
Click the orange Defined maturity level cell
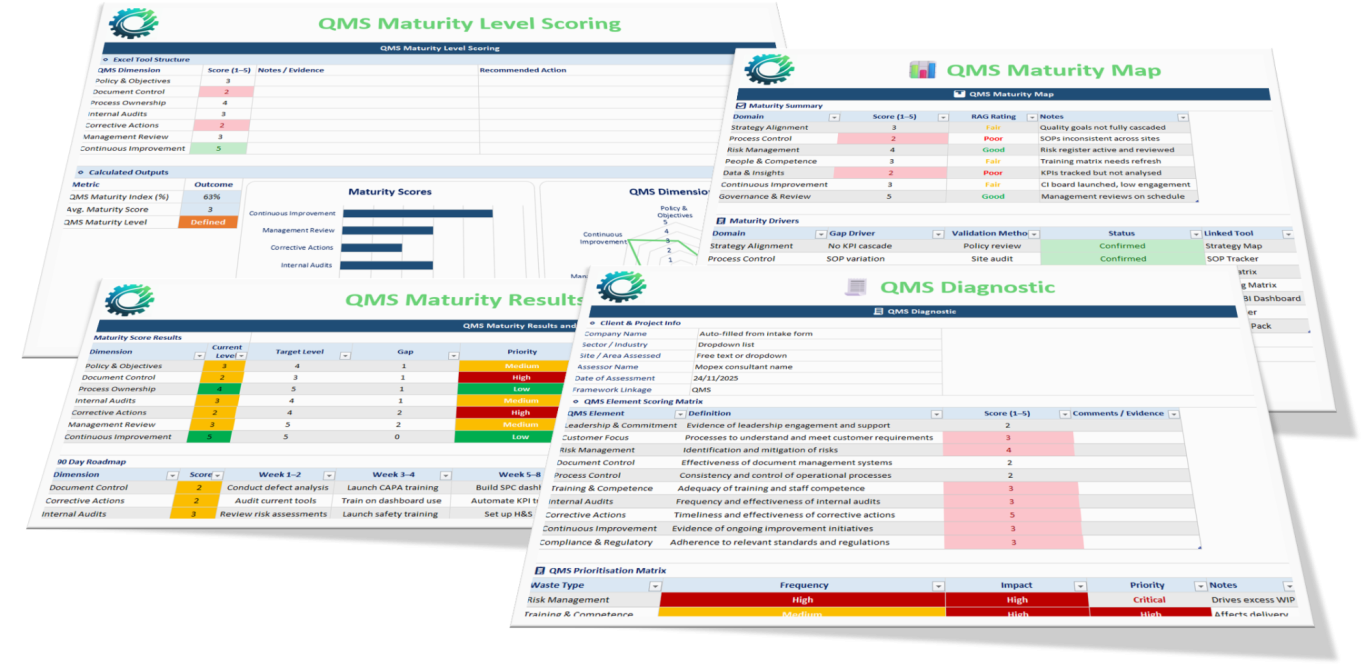click(208, 222)
